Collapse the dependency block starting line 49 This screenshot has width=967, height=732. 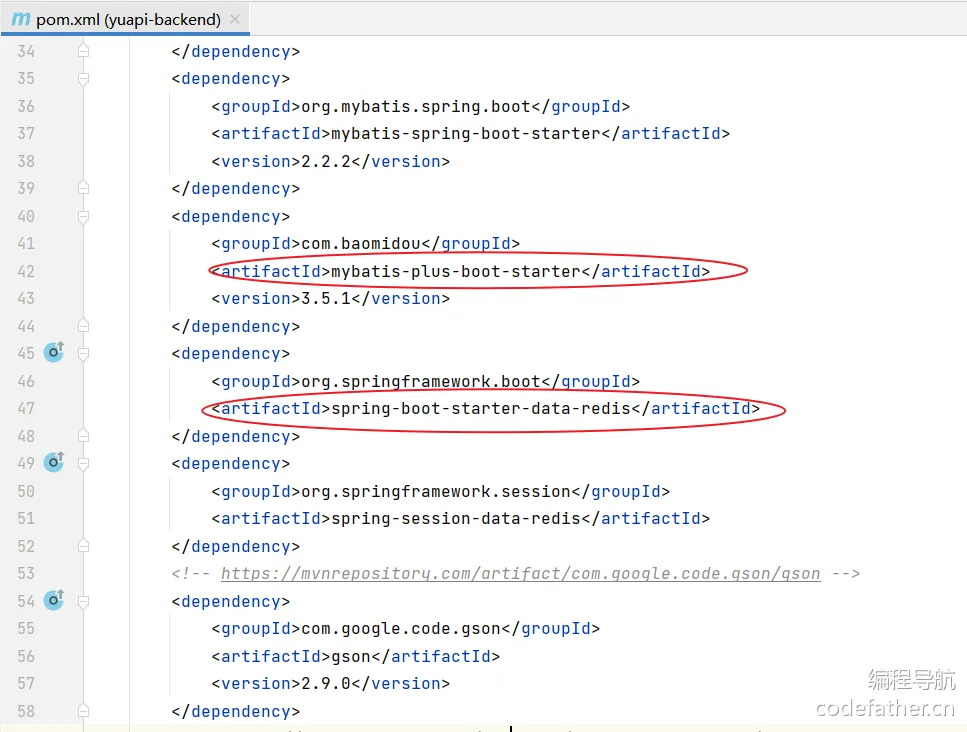(84, 463)
